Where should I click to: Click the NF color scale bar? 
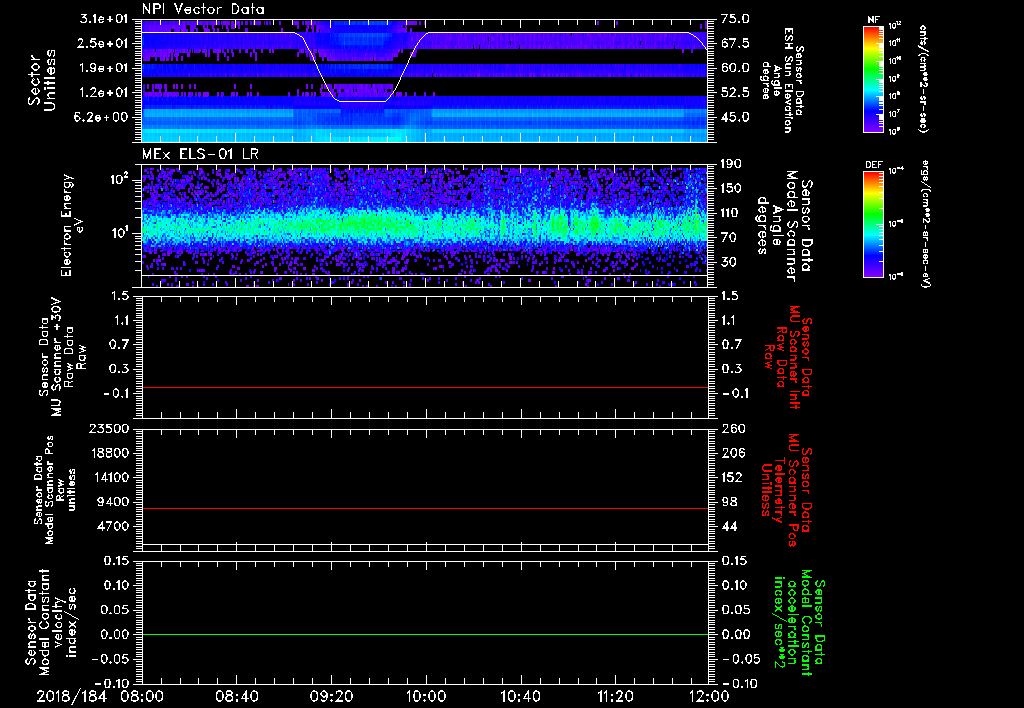click(873, 78)
